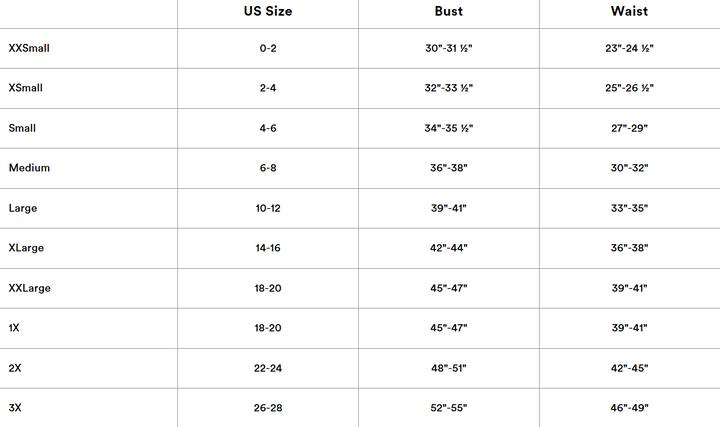
Task: Select the Small row label
Action: pyautogui.click(x=22, y=128)
